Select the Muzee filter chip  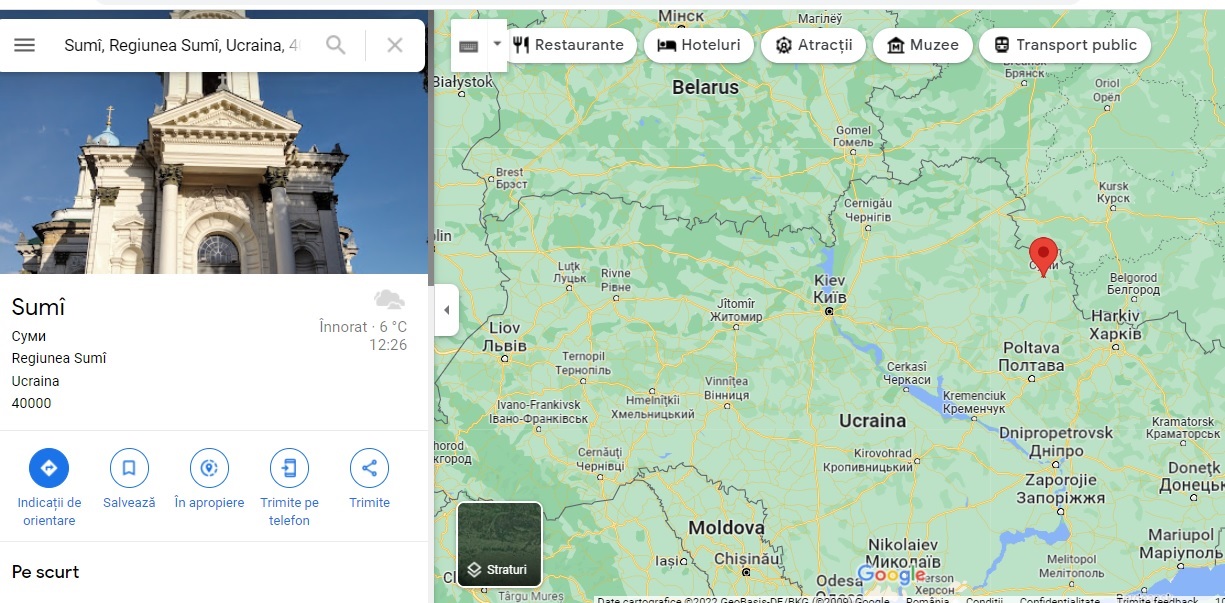[922, 45]
